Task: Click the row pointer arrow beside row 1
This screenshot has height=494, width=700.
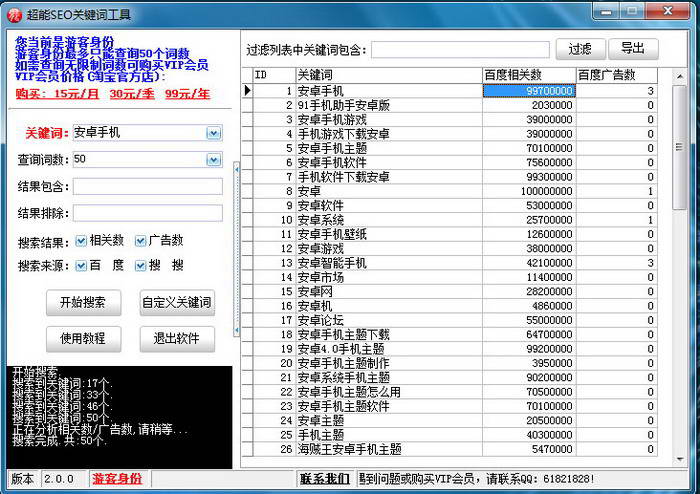Action: pos(247,91)
